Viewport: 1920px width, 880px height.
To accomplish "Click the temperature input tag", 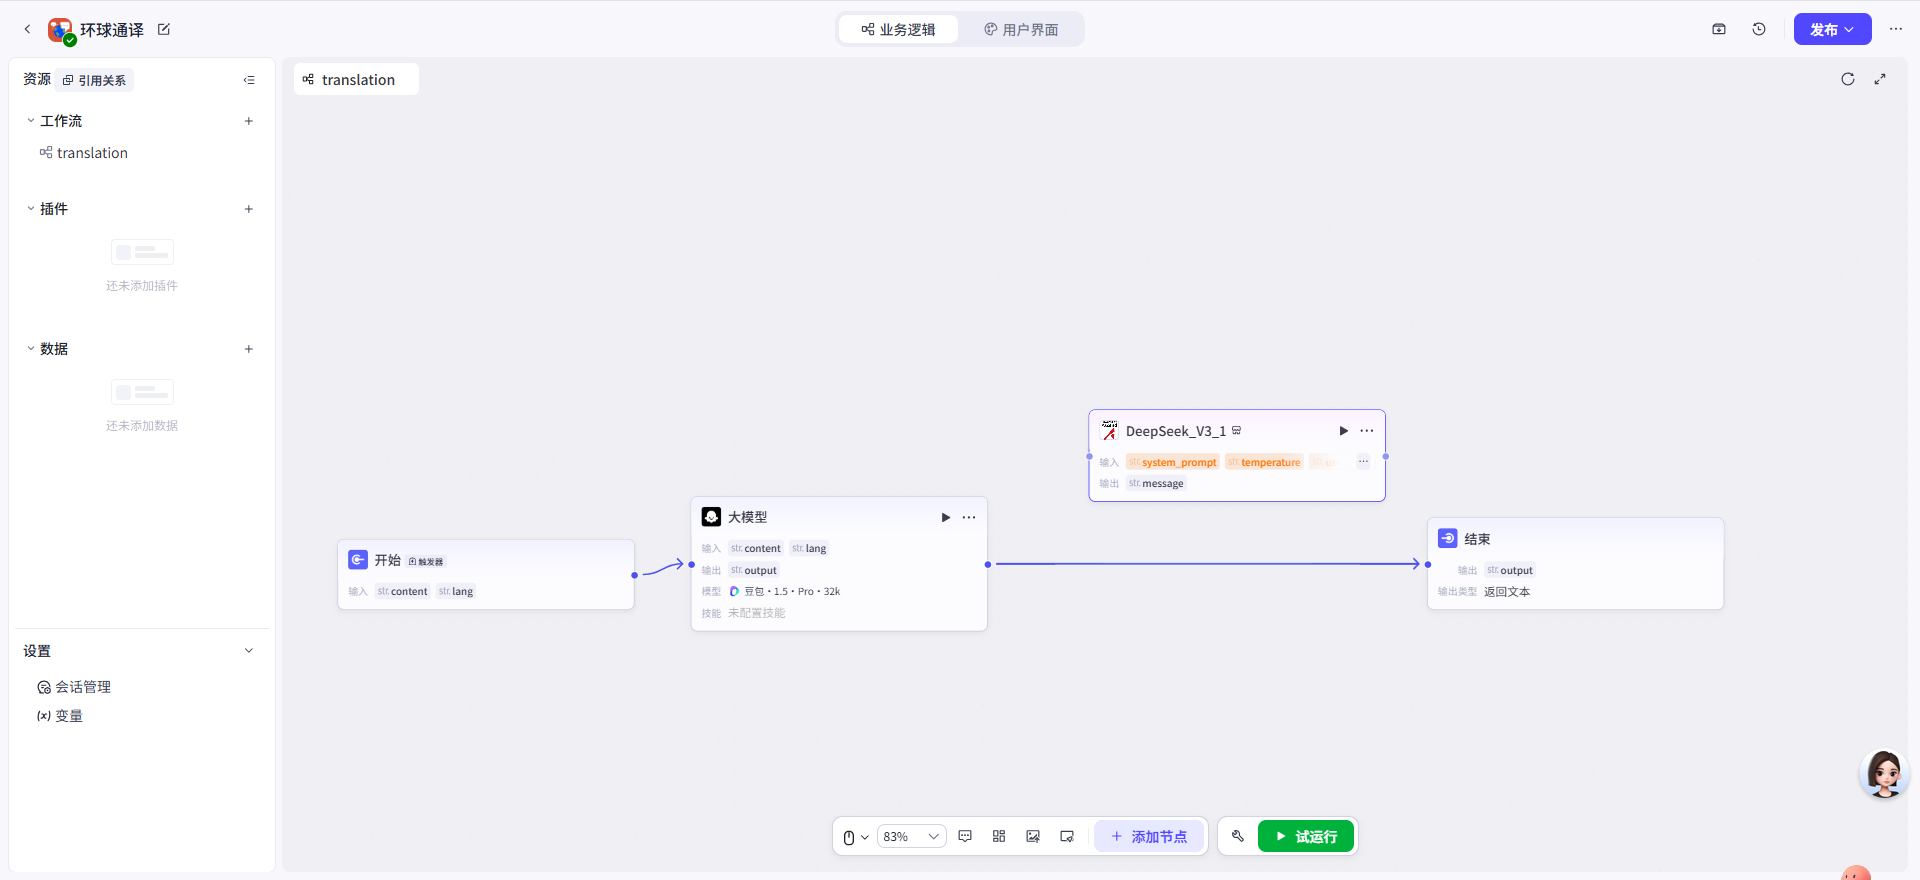I will [1265, 462].
